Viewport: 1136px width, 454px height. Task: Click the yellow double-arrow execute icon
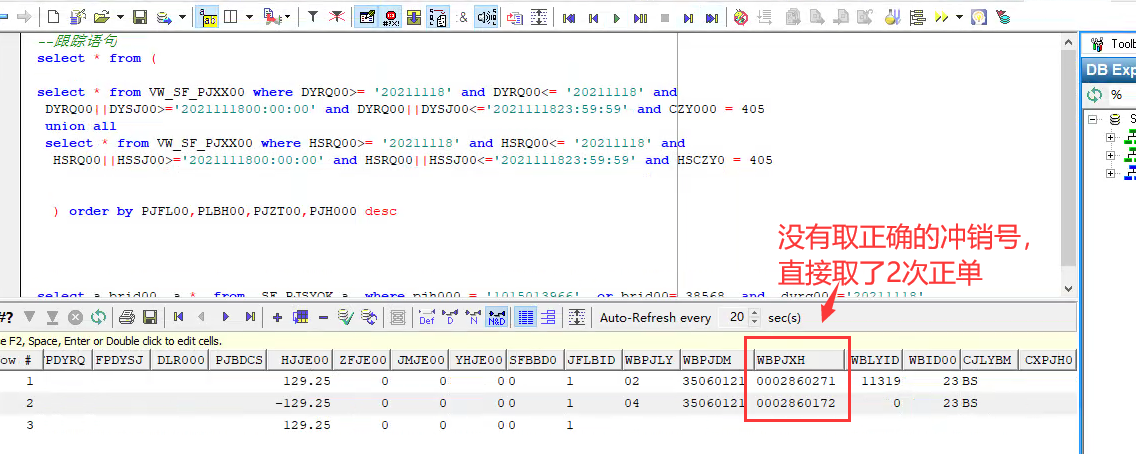(941, 17)
